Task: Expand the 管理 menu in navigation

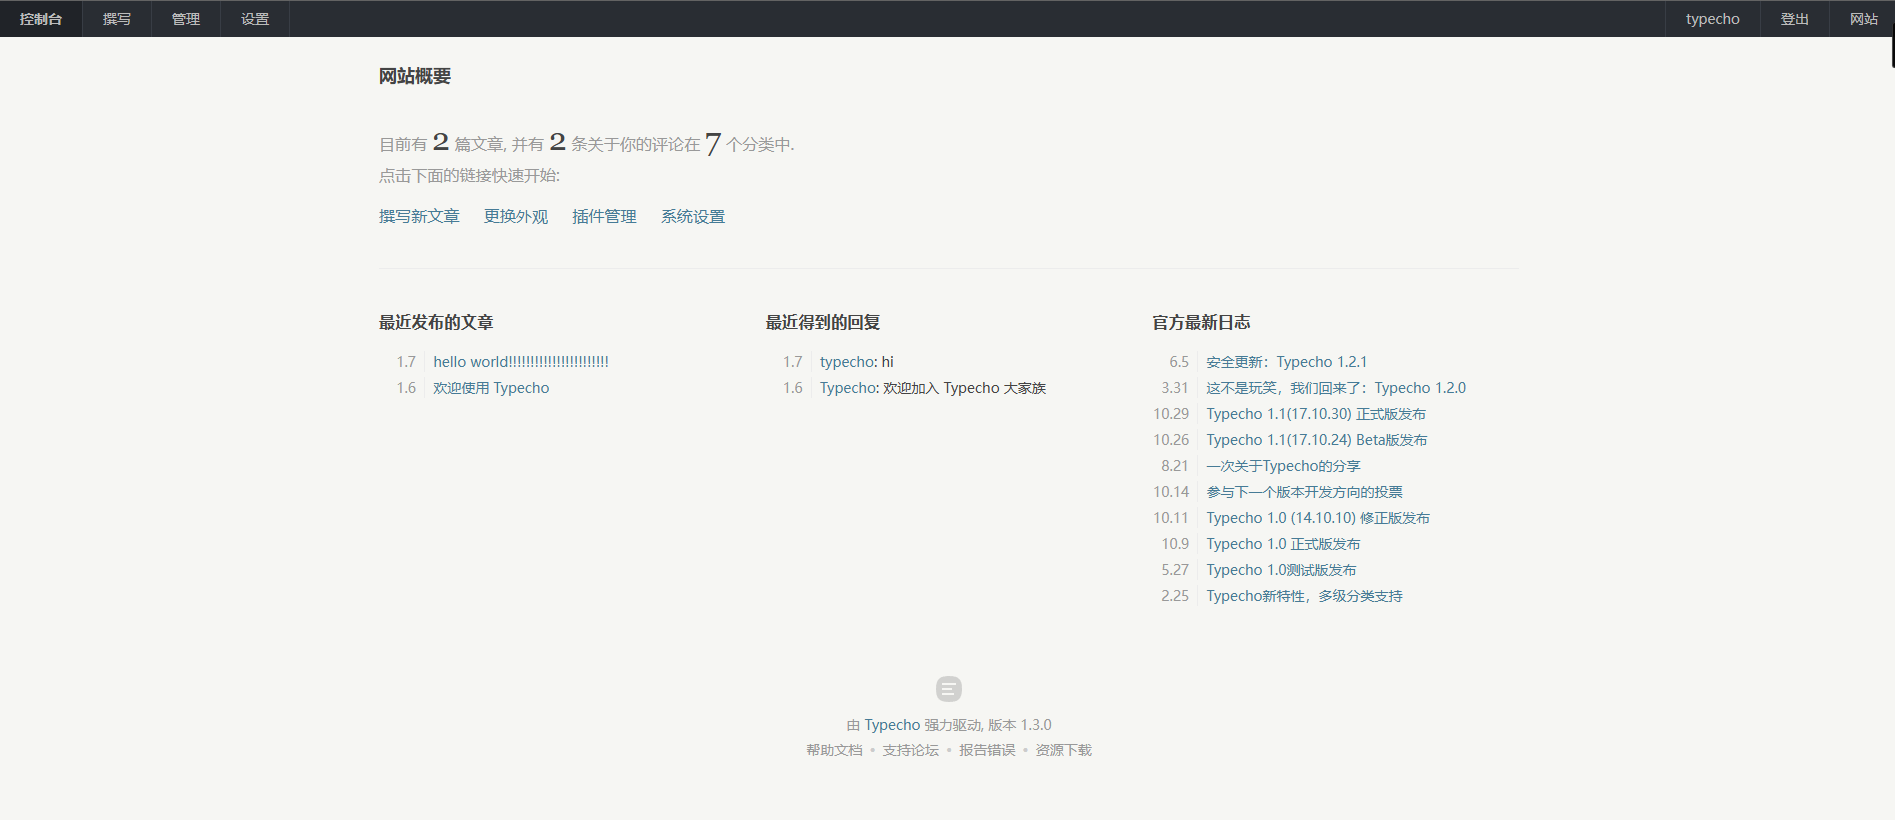Action: tap(186, 19)
